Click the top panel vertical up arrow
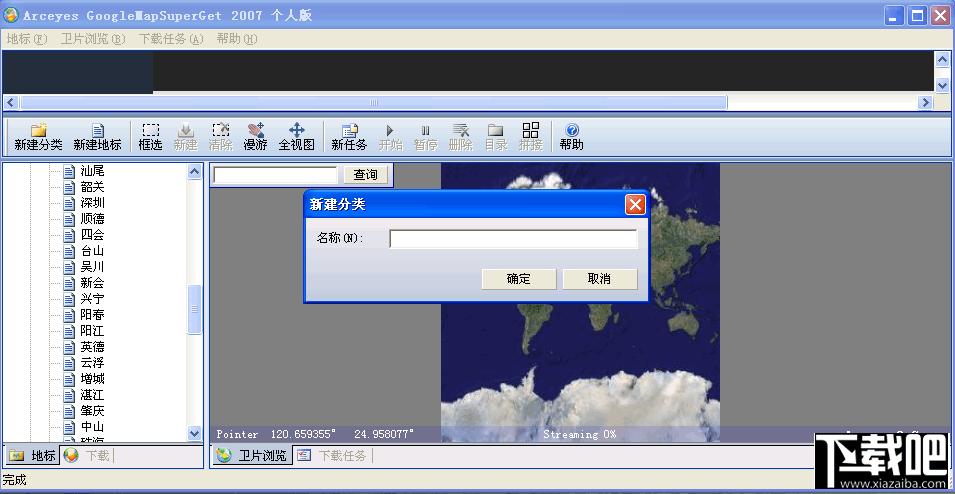 (x=942, y=59)
